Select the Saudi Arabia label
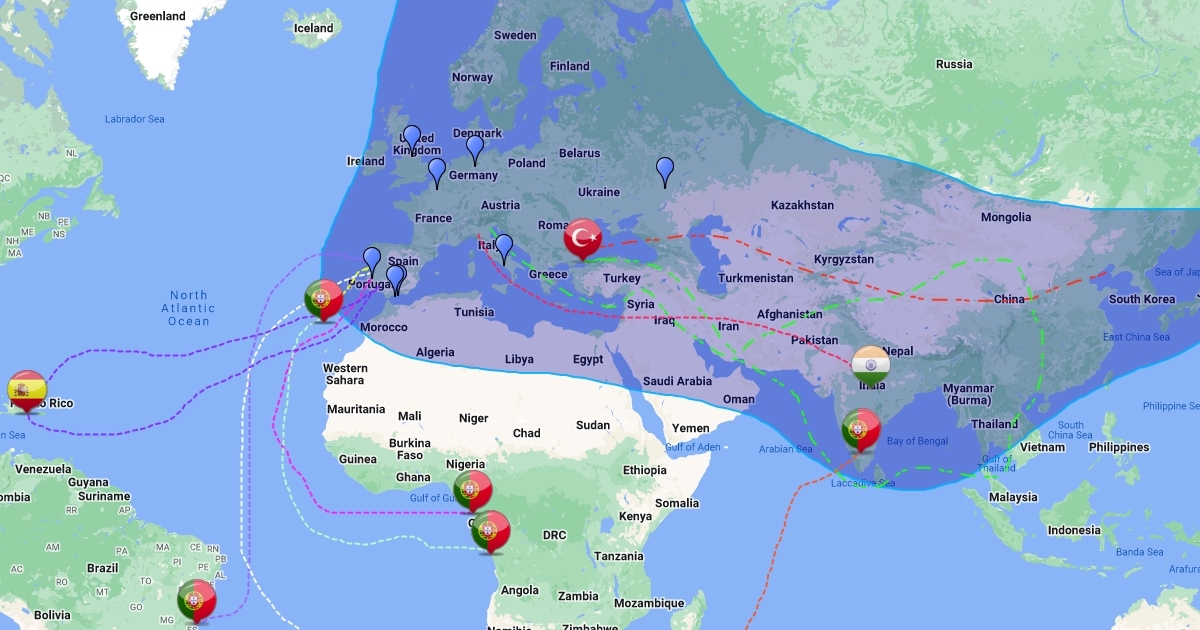The image size is (1200, 630). 678,380
